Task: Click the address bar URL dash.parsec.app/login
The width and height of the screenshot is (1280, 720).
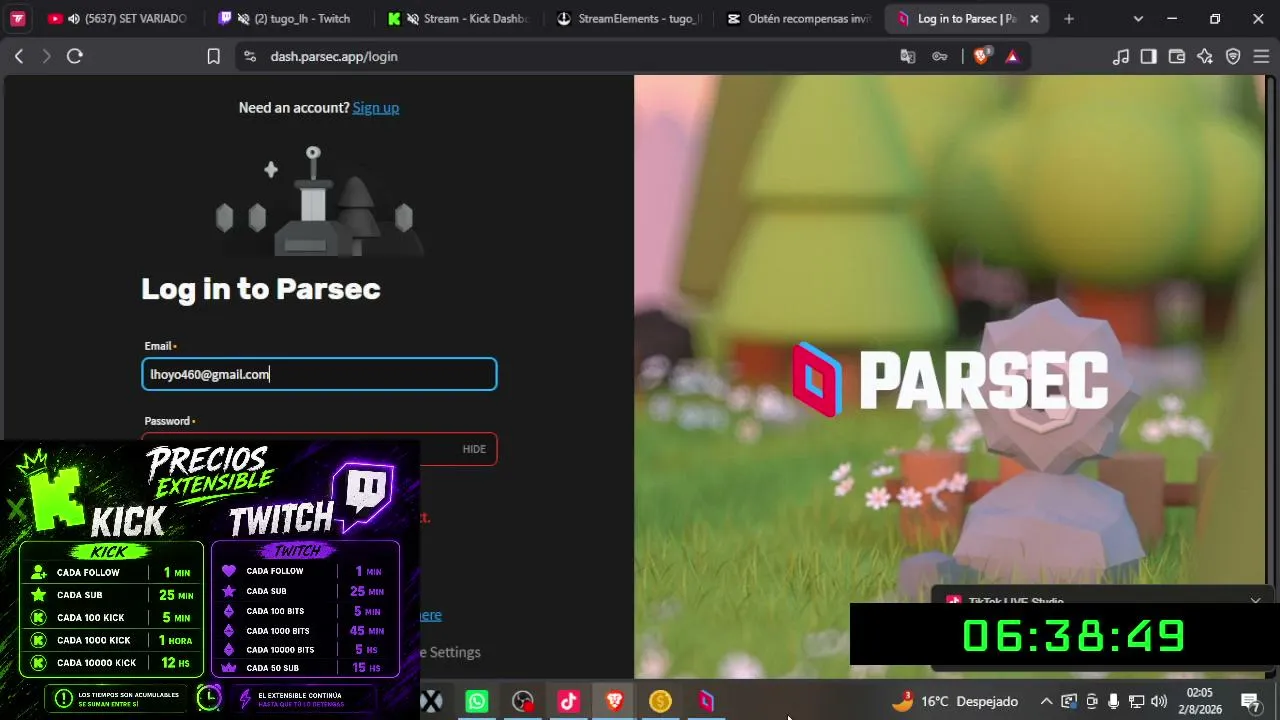Action: pyautogui.click(x=334, y=57)
